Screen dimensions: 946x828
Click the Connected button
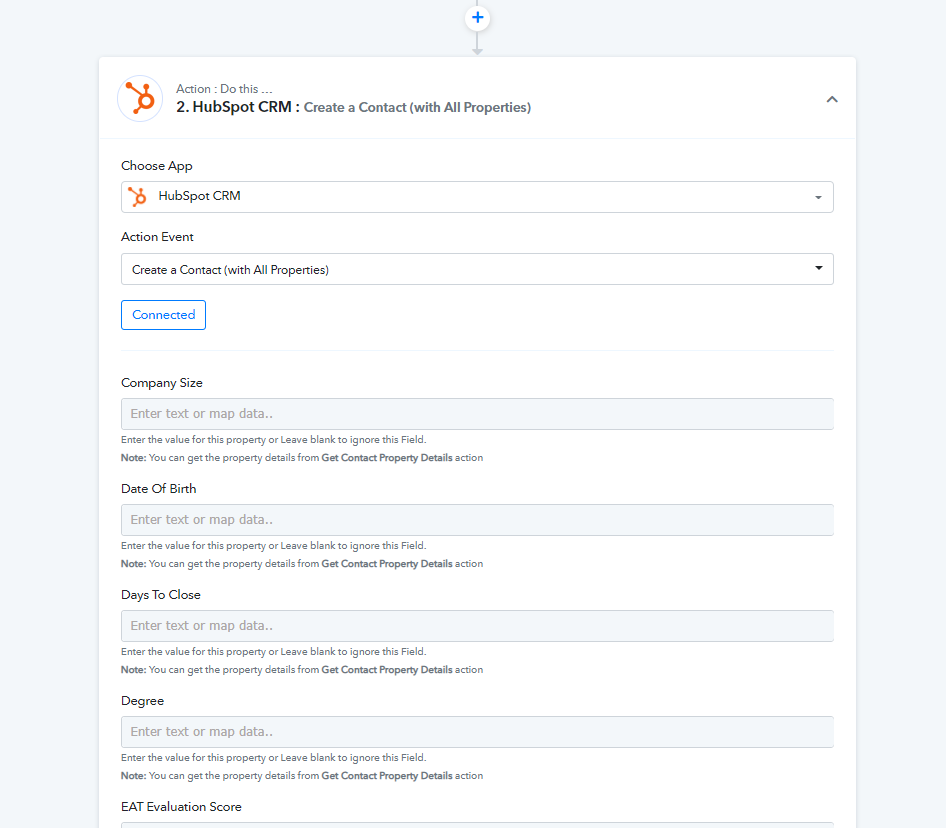(163, 315)
